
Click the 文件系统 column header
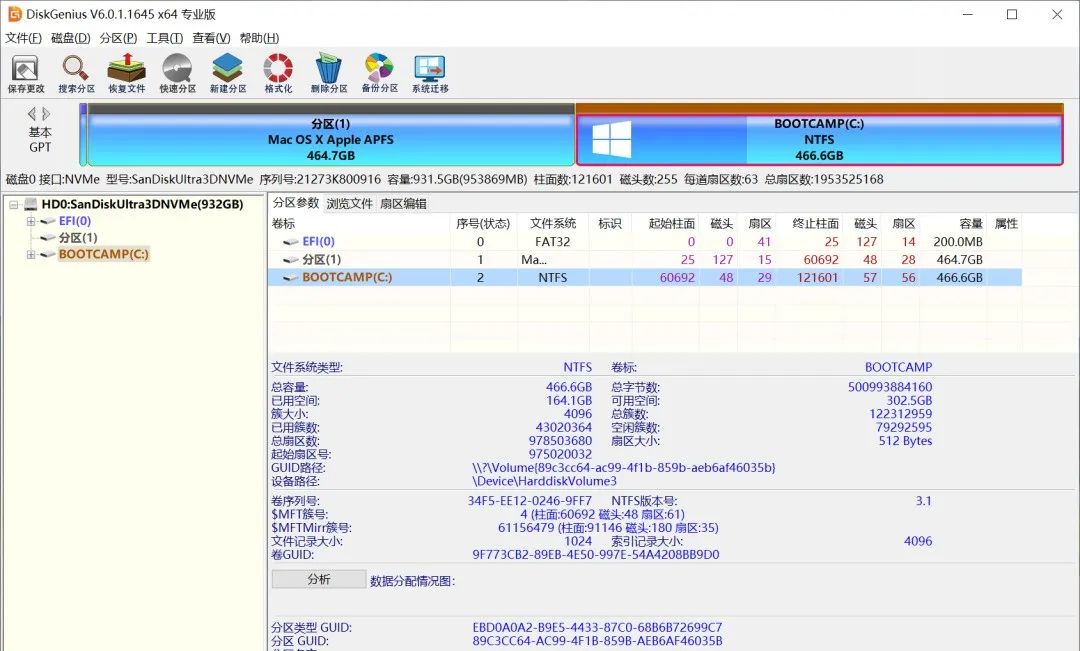click(x=552, y=224)
